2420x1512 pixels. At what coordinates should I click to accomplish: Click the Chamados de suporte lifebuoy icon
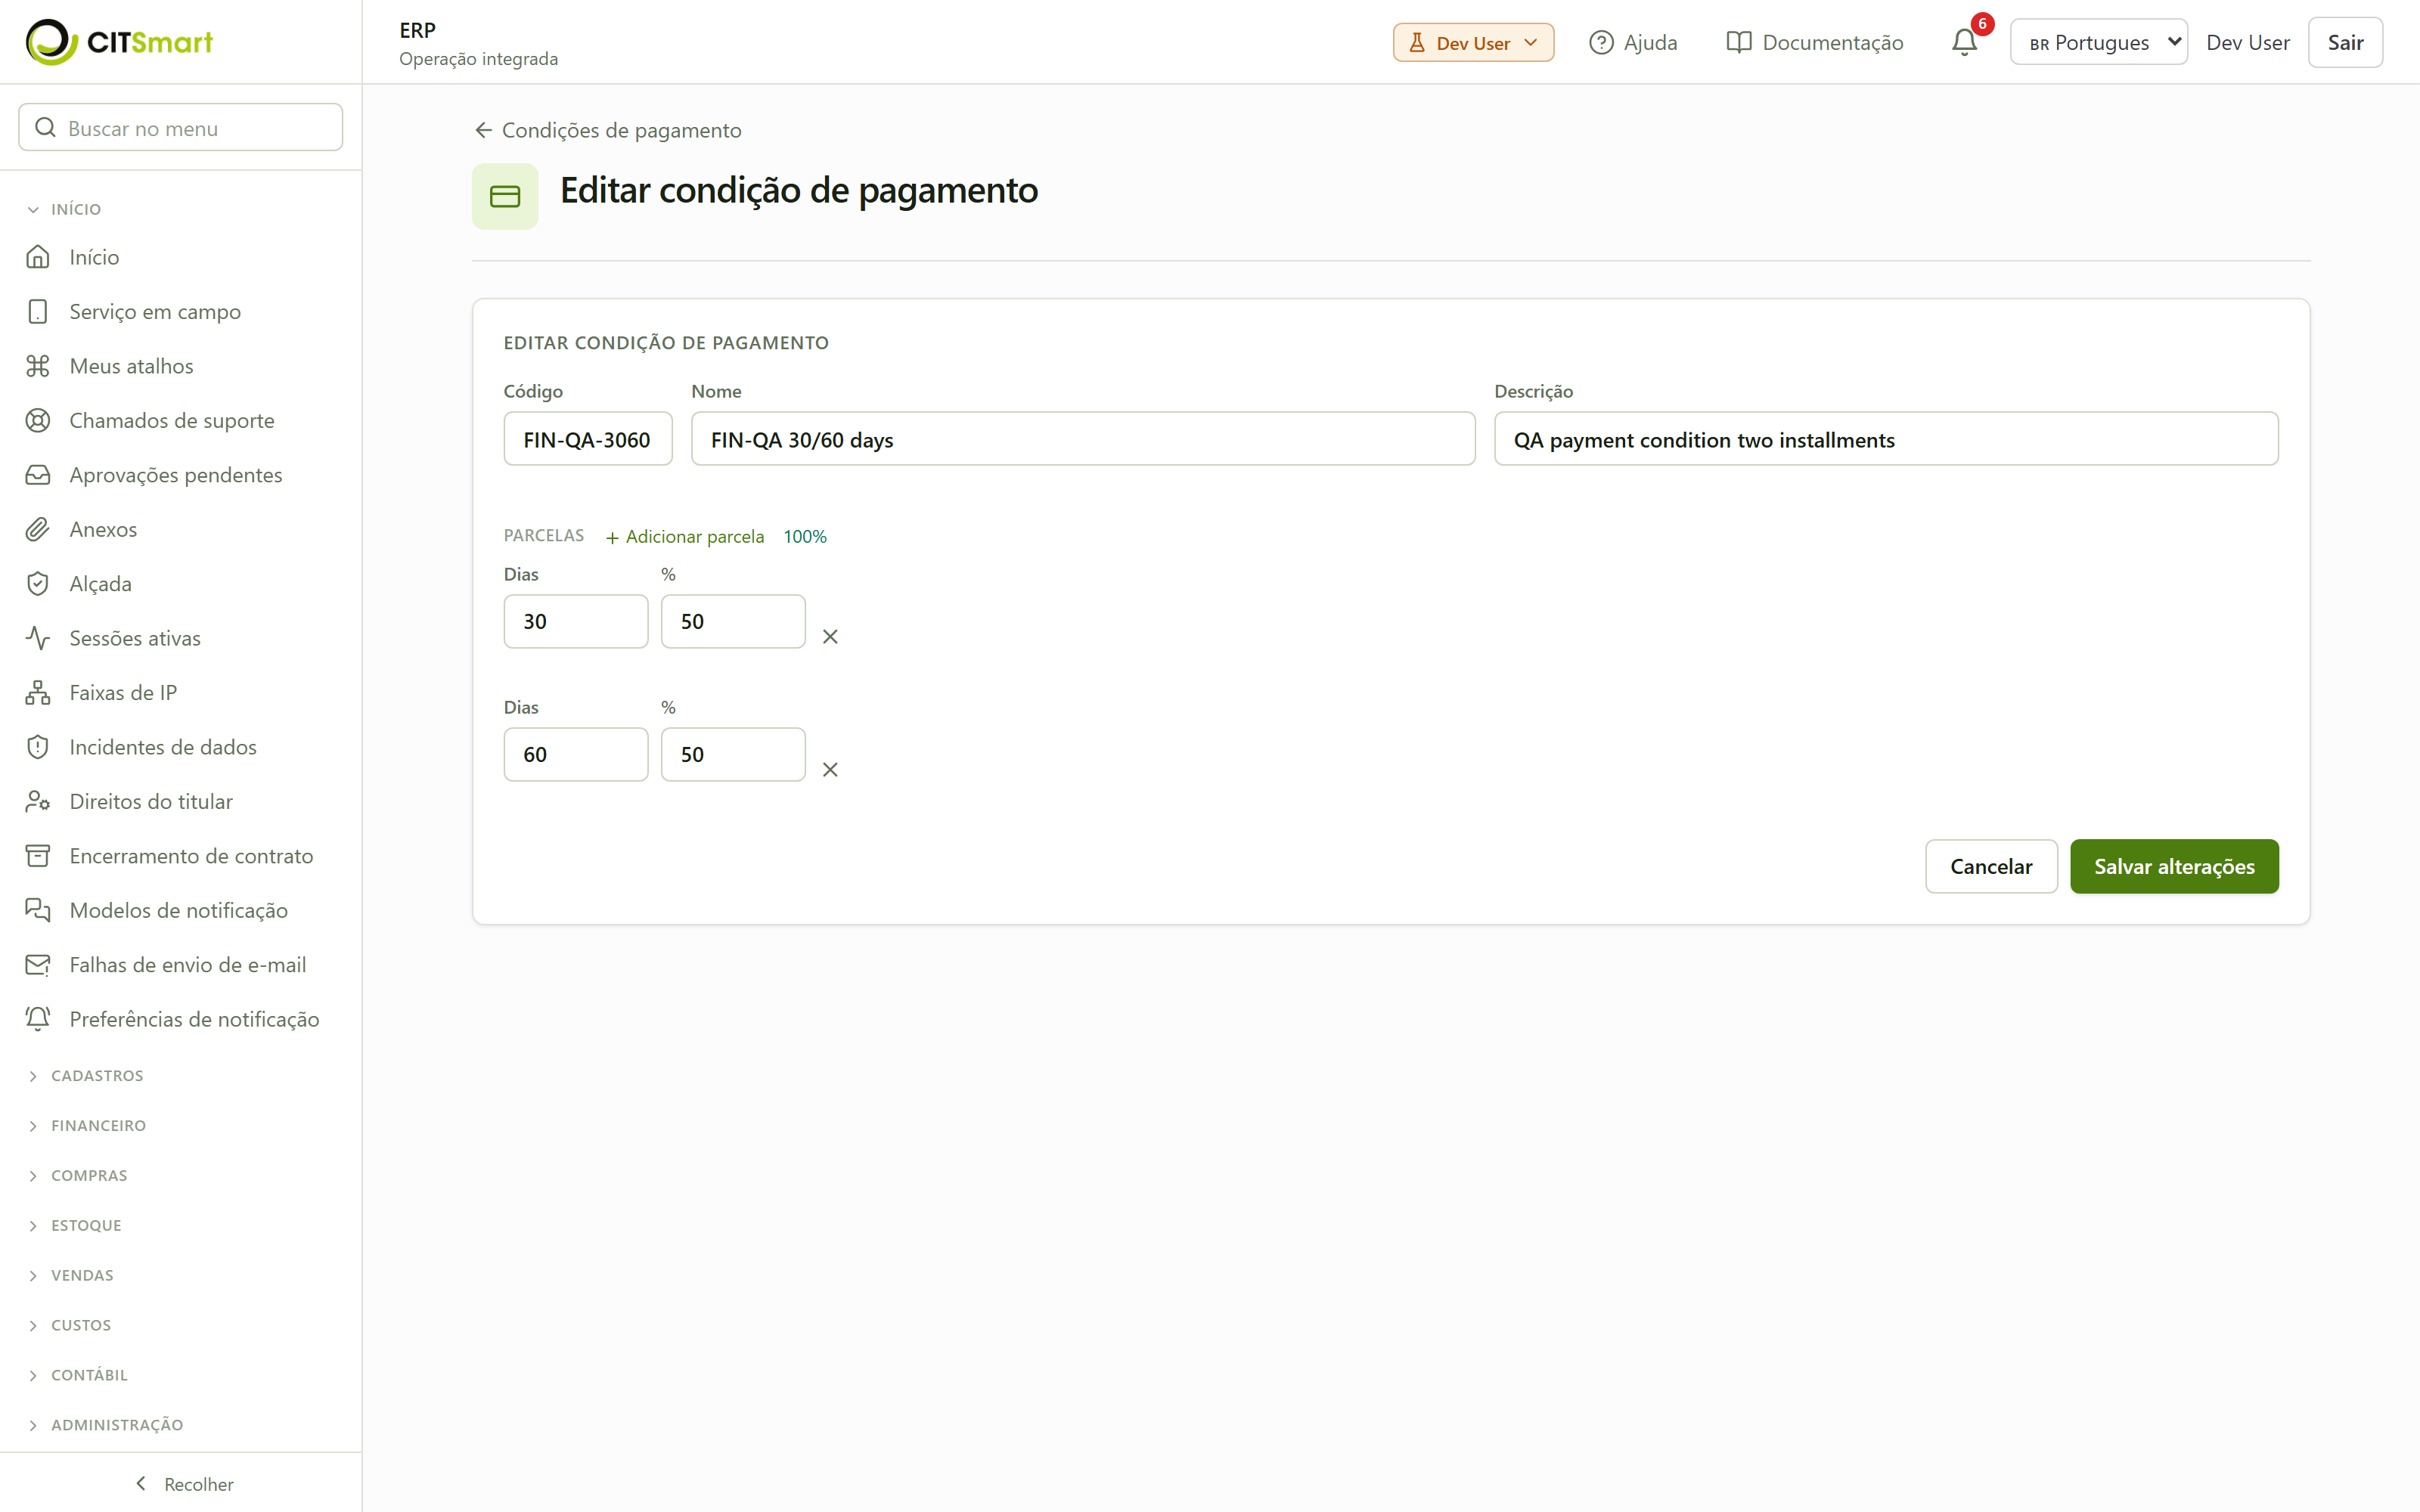coord(38,420)
